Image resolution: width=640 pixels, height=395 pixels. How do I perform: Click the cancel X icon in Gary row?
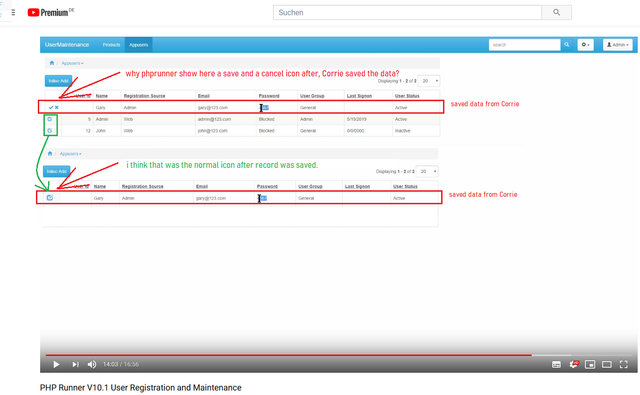(57, 107)
